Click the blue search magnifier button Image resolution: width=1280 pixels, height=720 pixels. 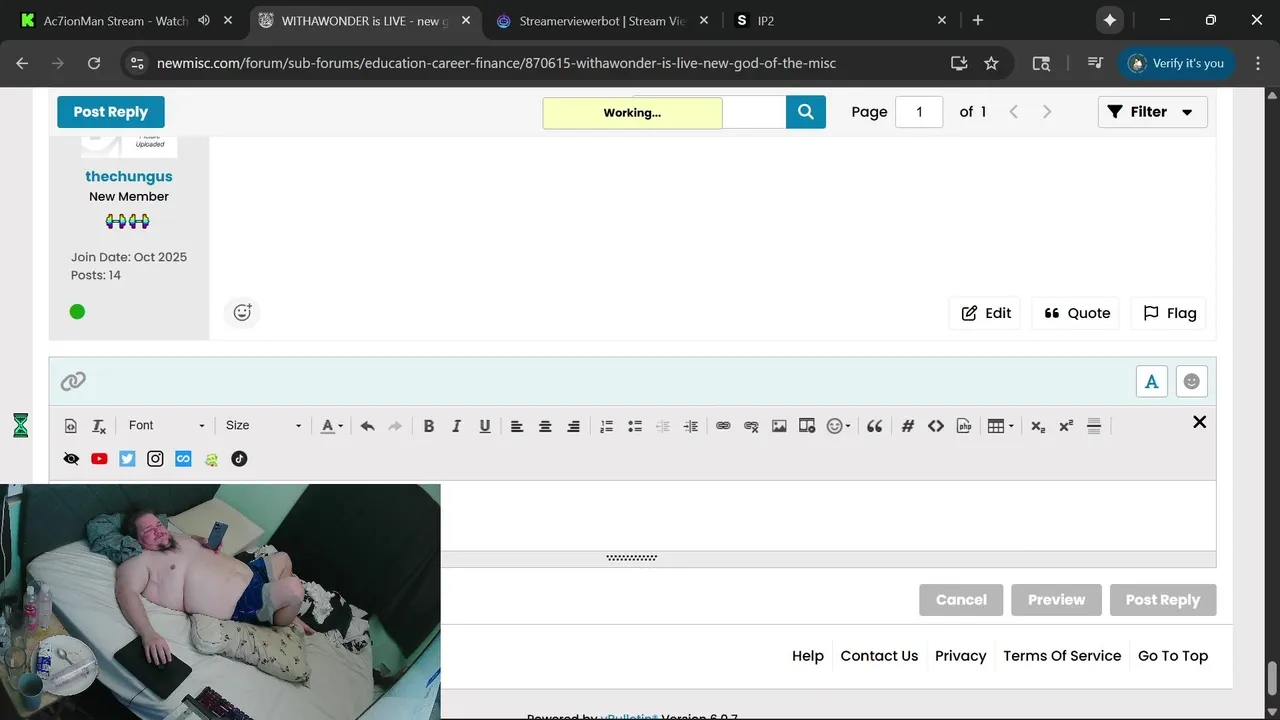point(806,112)
